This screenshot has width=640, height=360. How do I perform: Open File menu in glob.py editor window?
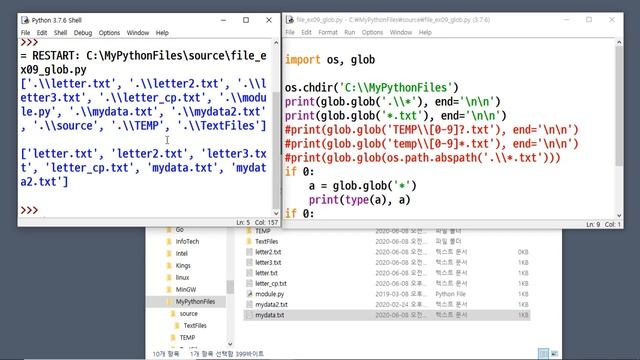pyautogui.click(x=290, y=32)
